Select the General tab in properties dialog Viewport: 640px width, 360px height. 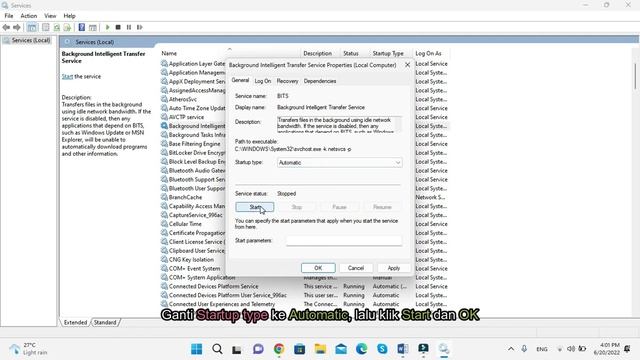coord(240,80)
